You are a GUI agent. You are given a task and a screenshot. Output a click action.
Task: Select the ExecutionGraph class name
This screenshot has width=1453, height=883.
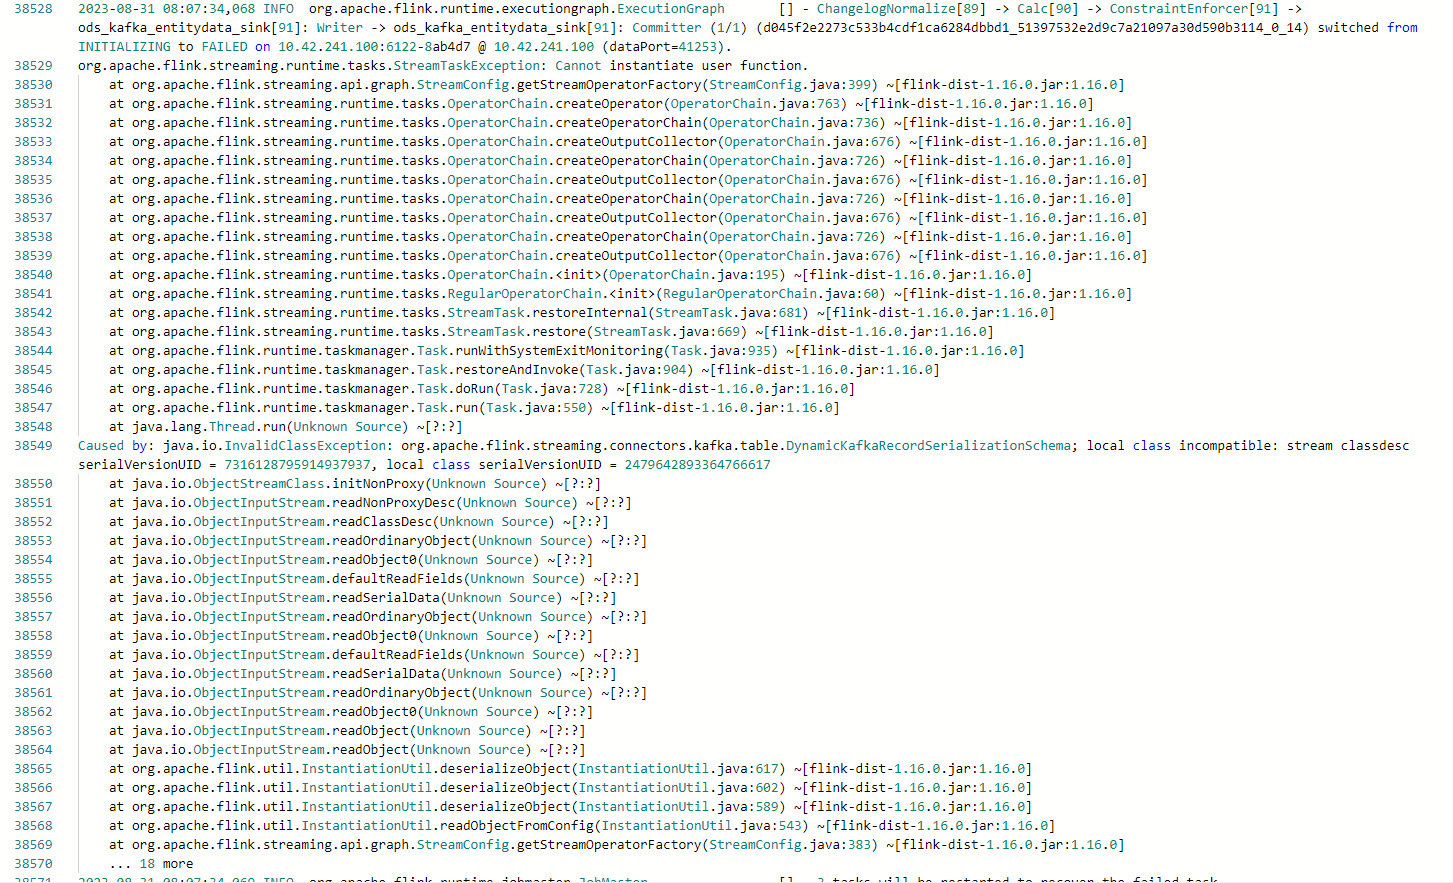coord(671,9)
